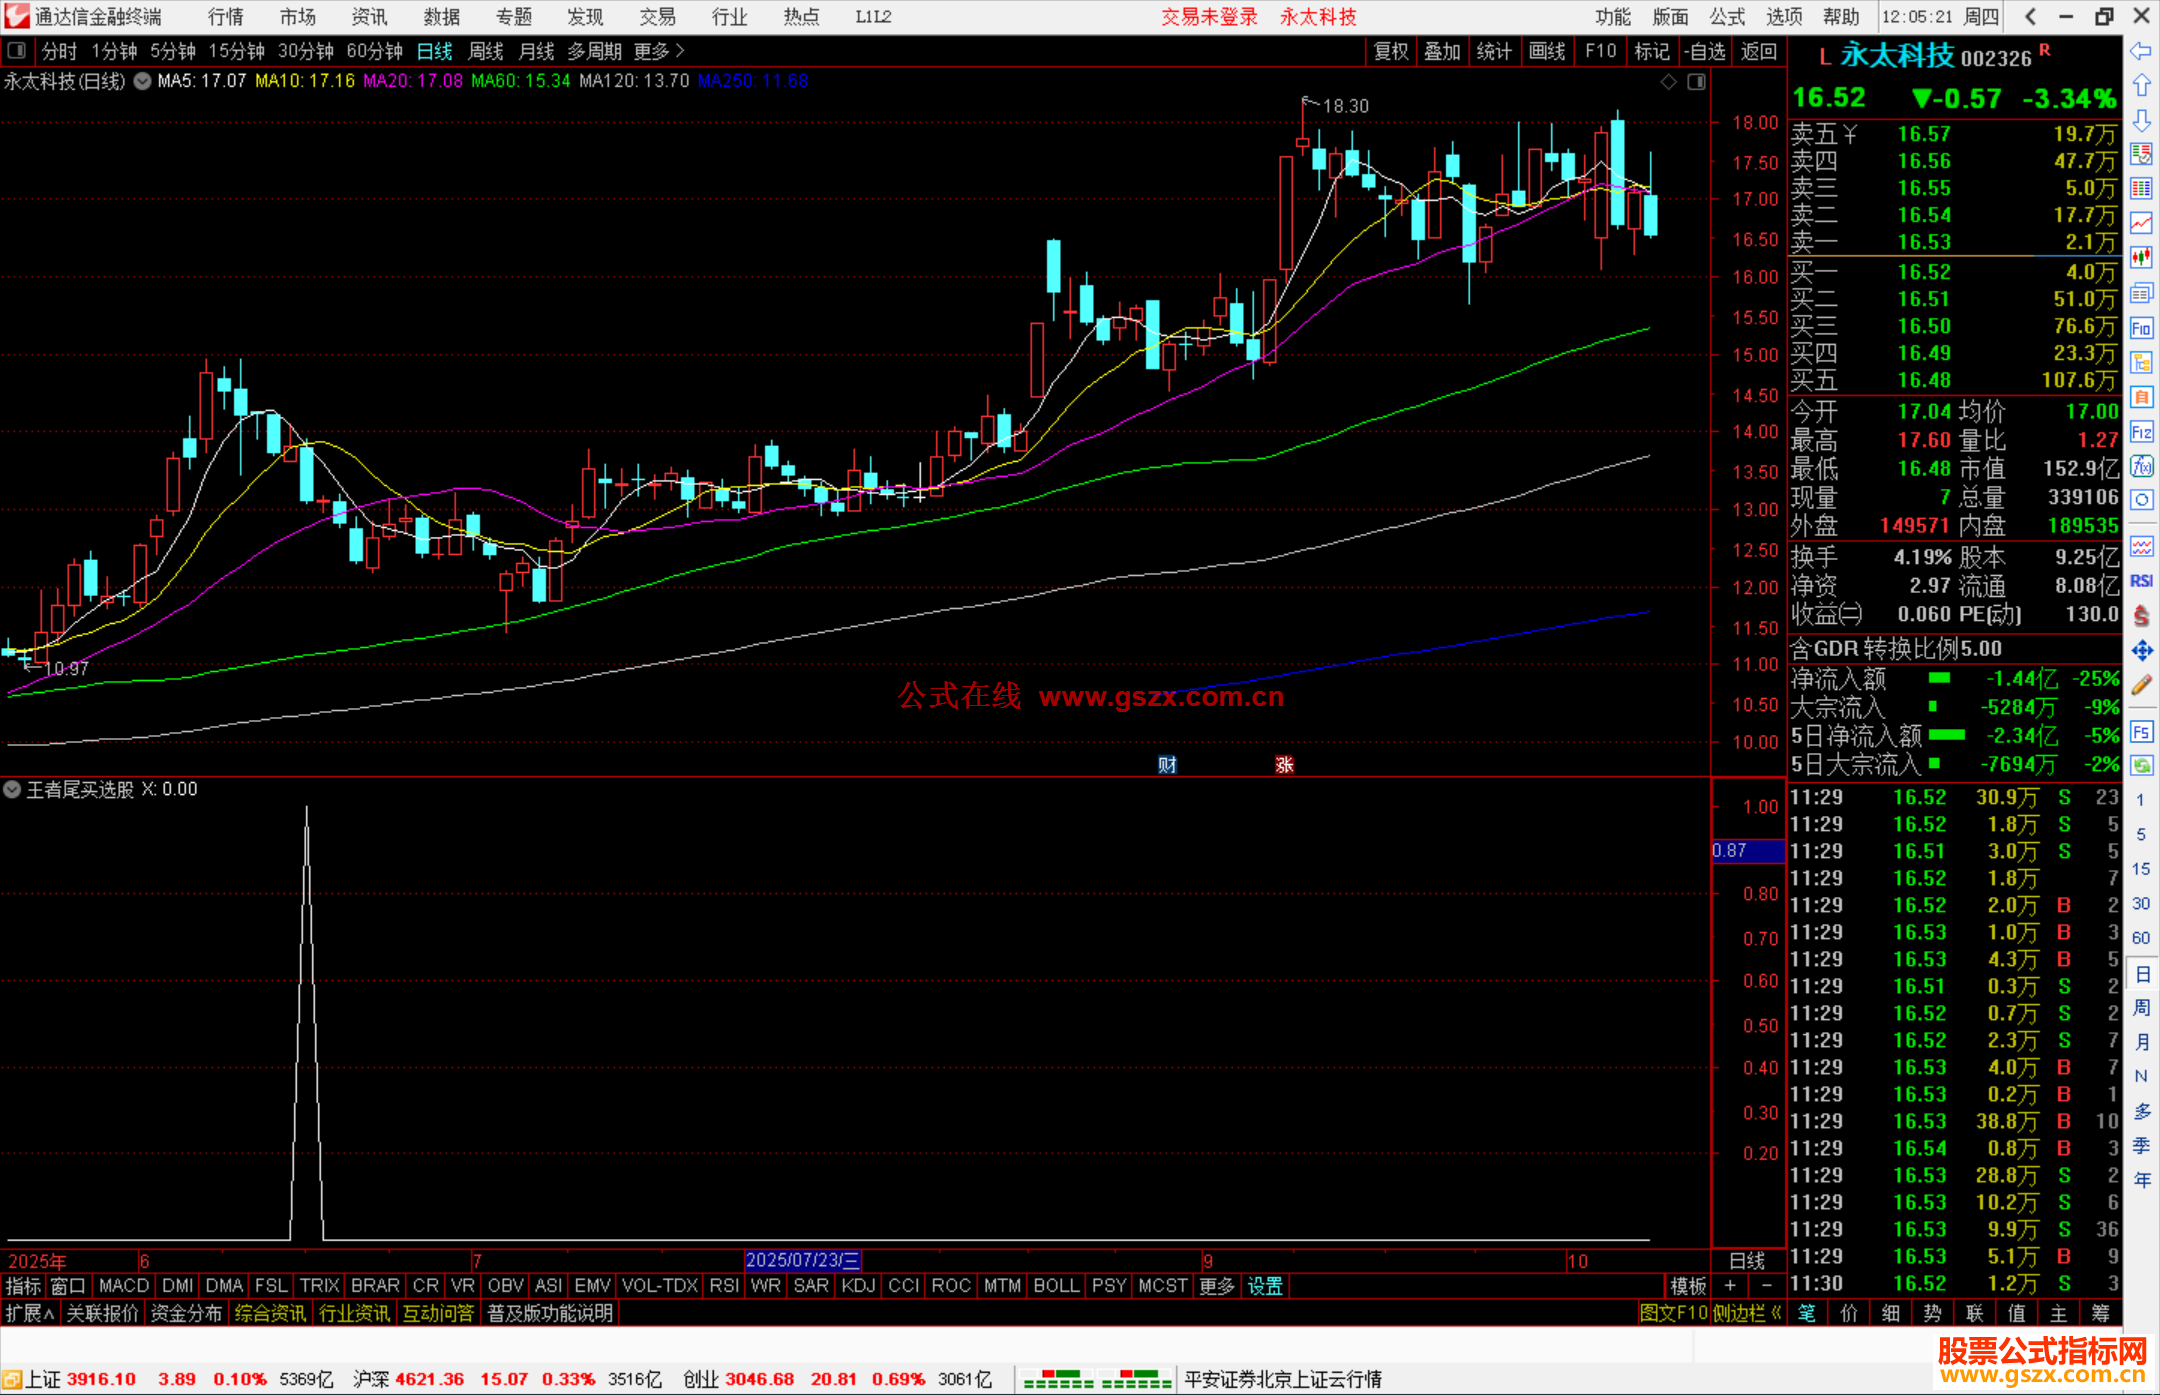
Task: Click the four-way move arrows icon
Action: click(2141, 651)
